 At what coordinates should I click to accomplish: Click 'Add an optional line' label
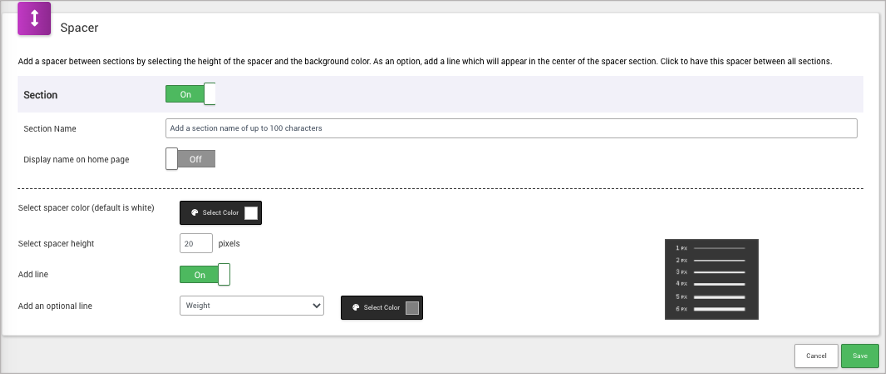pos(55,306)
